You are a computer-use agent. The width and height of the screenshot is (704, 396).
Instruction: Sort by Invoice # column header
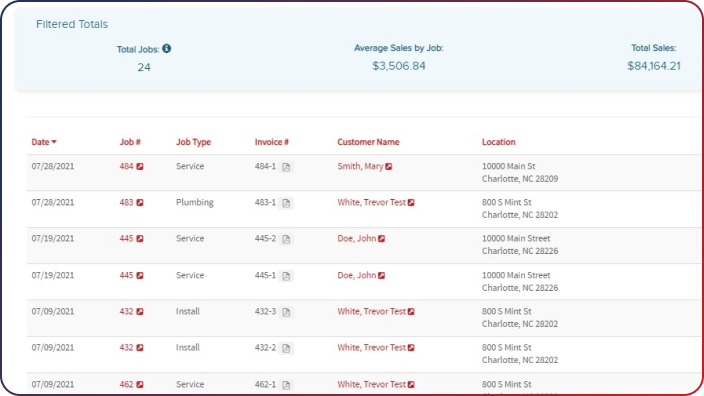point(272,142)
